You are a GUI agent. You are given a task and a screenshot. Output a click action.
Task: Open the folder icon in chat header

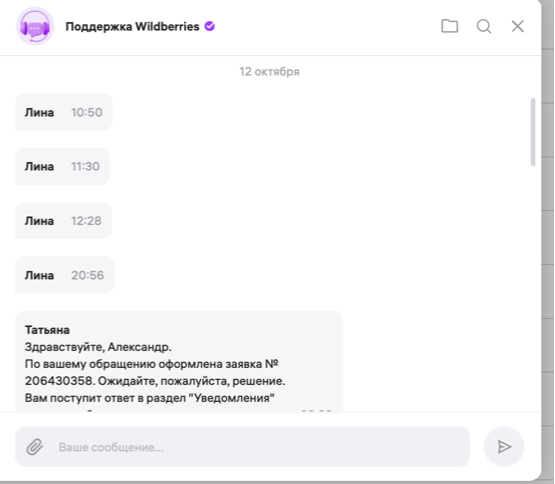[450, 26]
